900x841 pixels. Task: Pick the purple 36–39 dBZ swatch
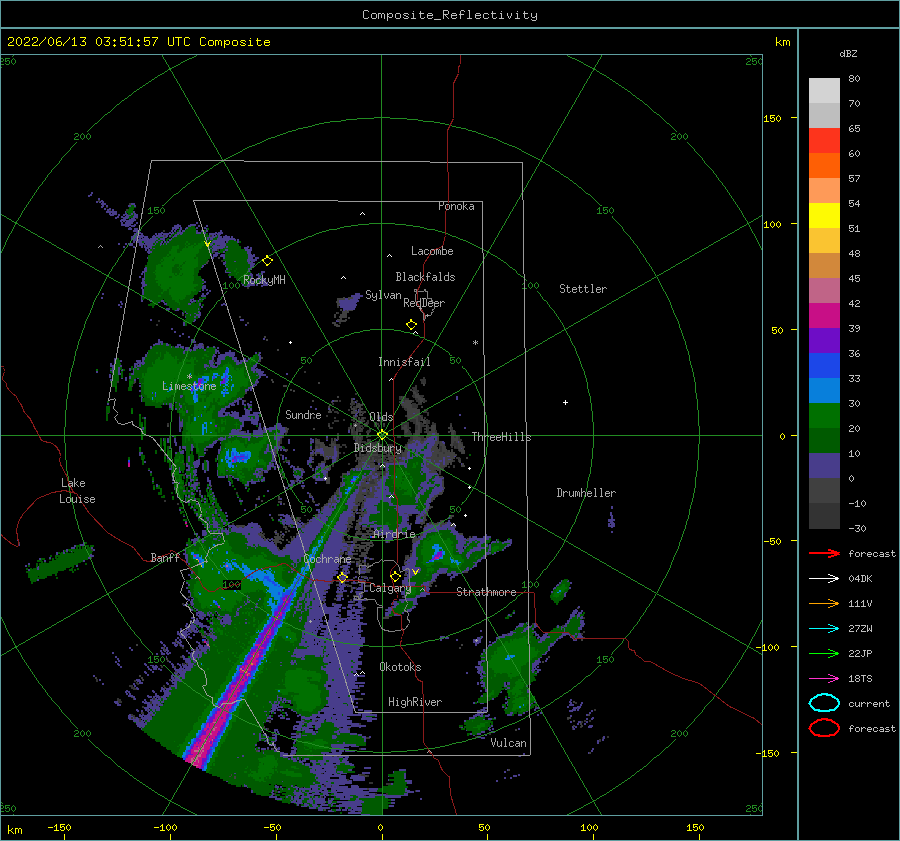(824, 340)
